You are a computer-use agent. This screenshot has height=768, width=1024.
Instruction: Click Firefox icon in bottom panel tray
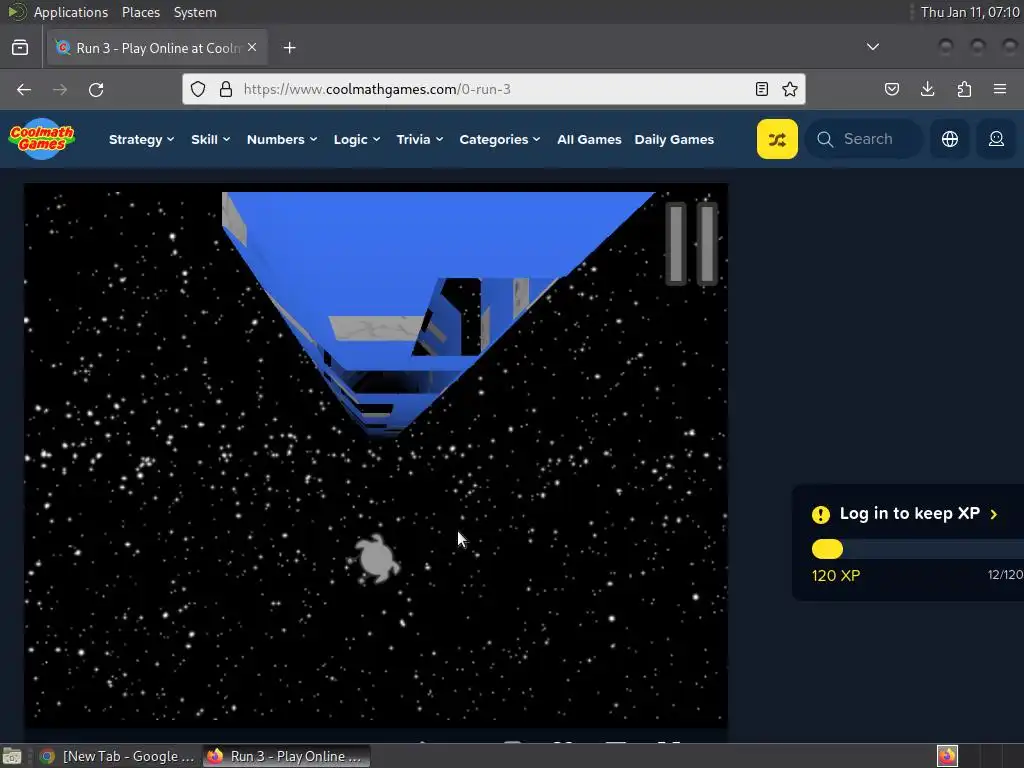point(947,756)
